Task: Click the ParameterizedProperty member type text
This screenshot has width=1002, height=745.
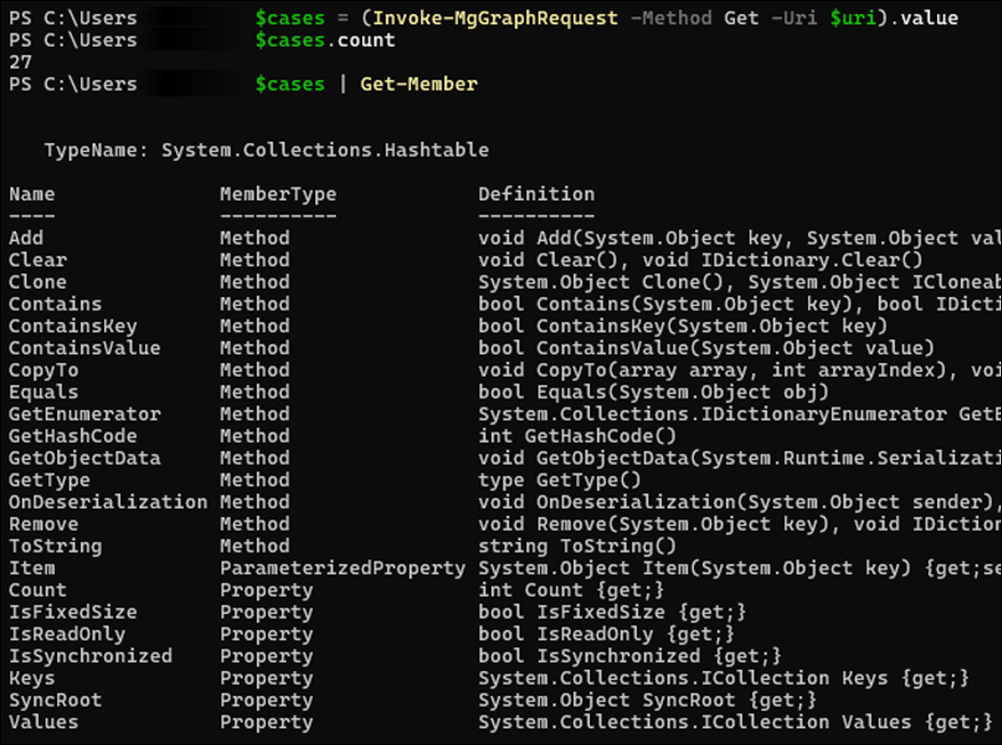Action: click(x=342, y=568)
